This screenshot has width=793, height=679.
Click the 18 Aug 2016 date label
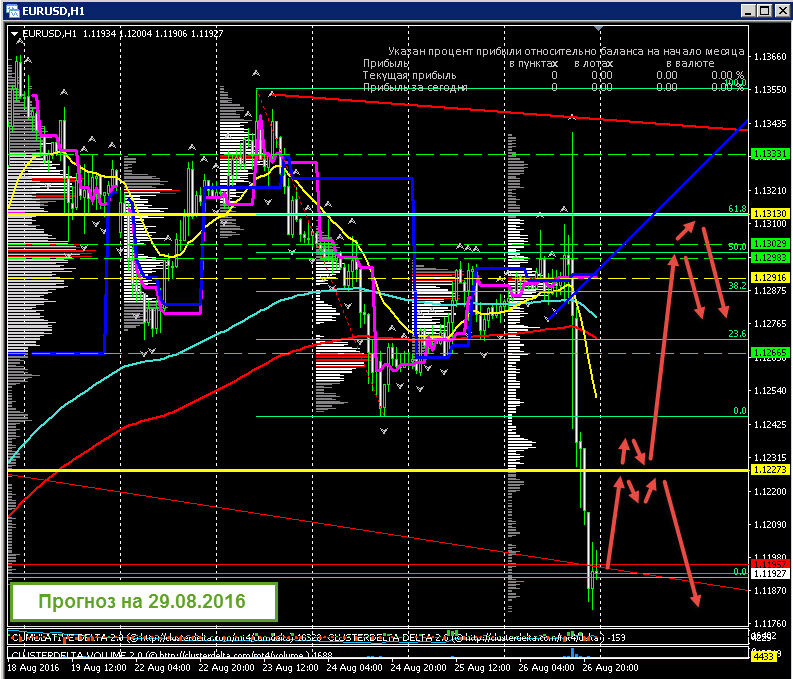[x=33, y=668]
